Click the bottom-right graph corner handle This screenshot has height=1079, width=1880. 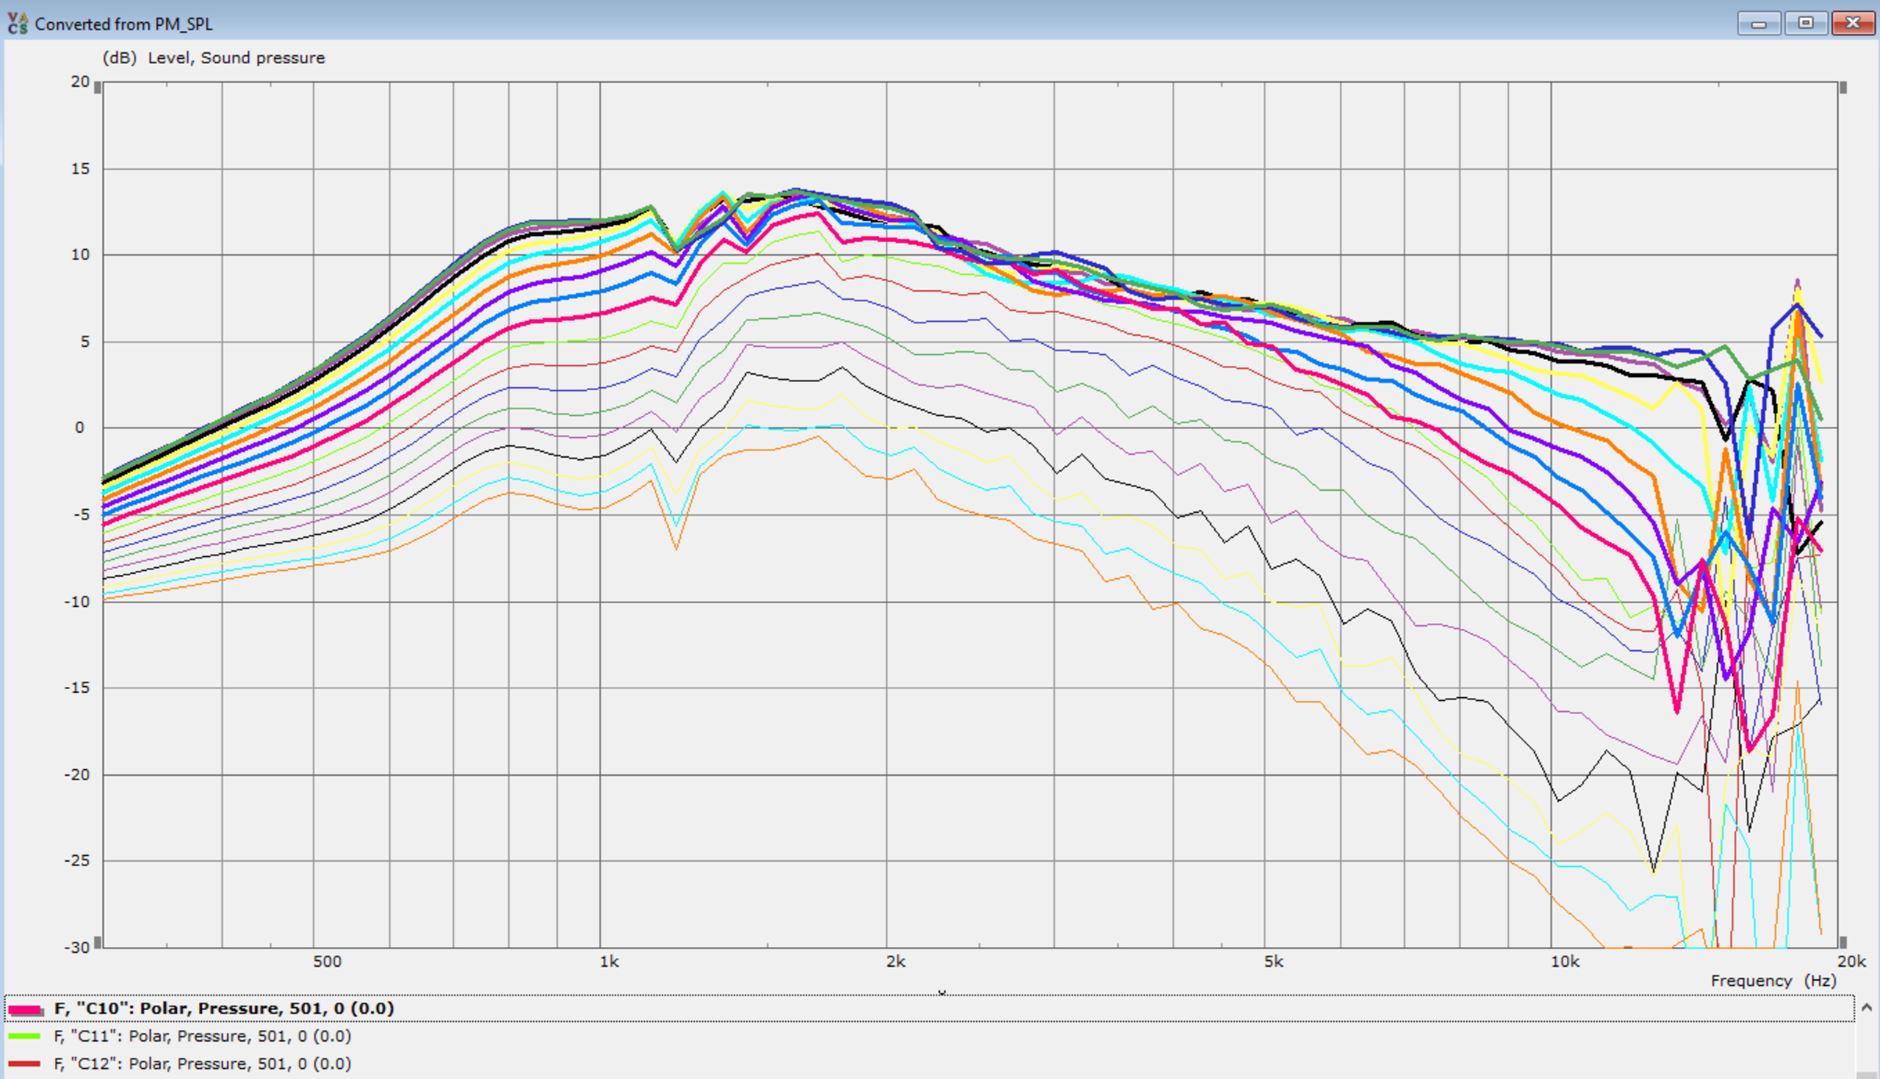(1843, 942)
